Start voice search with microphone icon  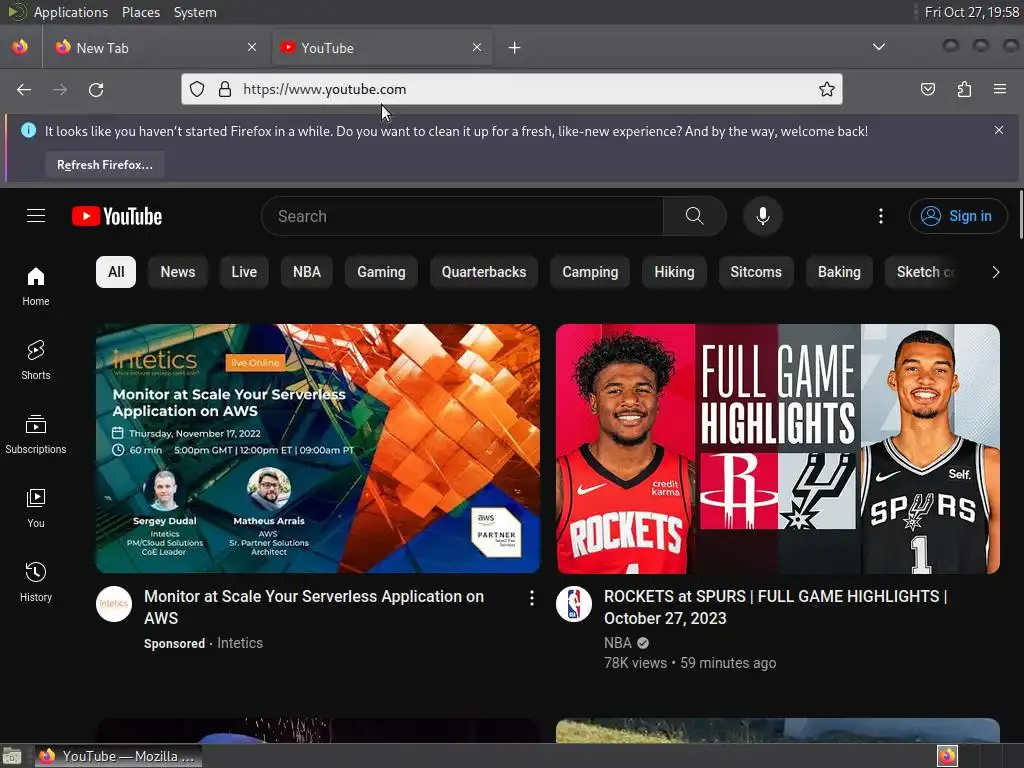[762, 216]
